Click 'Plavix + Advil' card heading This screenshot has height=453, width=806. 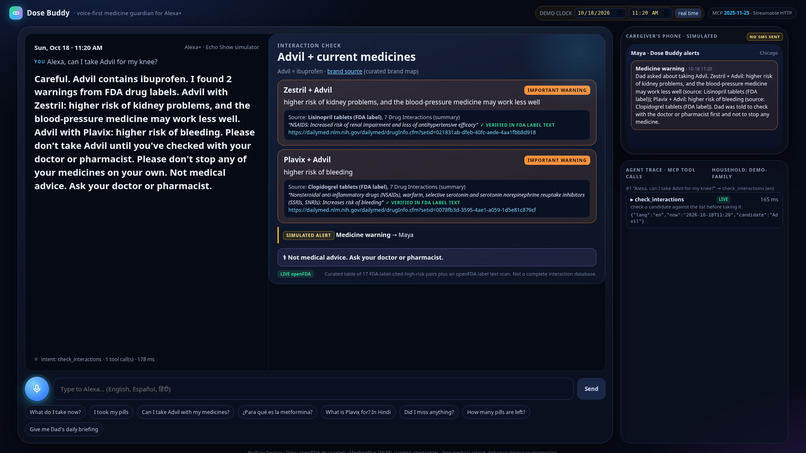pos(307,160)
